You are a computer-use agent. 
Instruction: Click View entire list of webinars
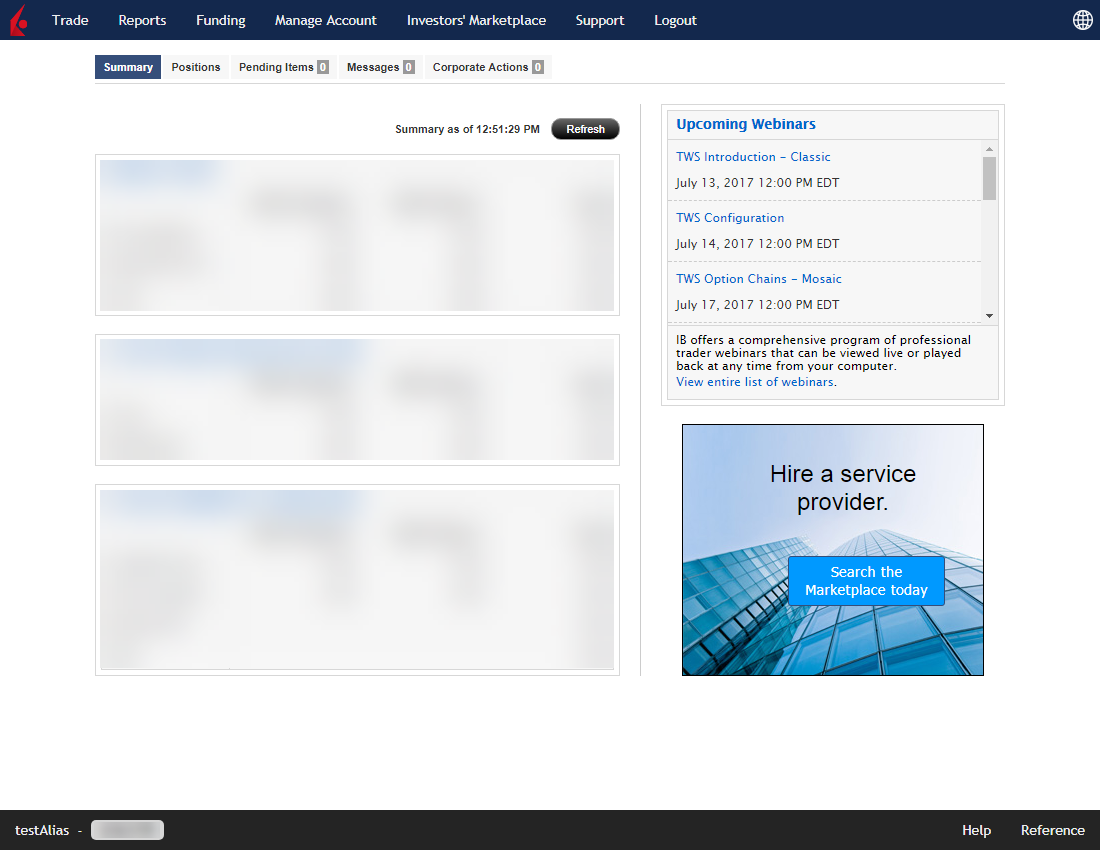(x=755, y=382)
